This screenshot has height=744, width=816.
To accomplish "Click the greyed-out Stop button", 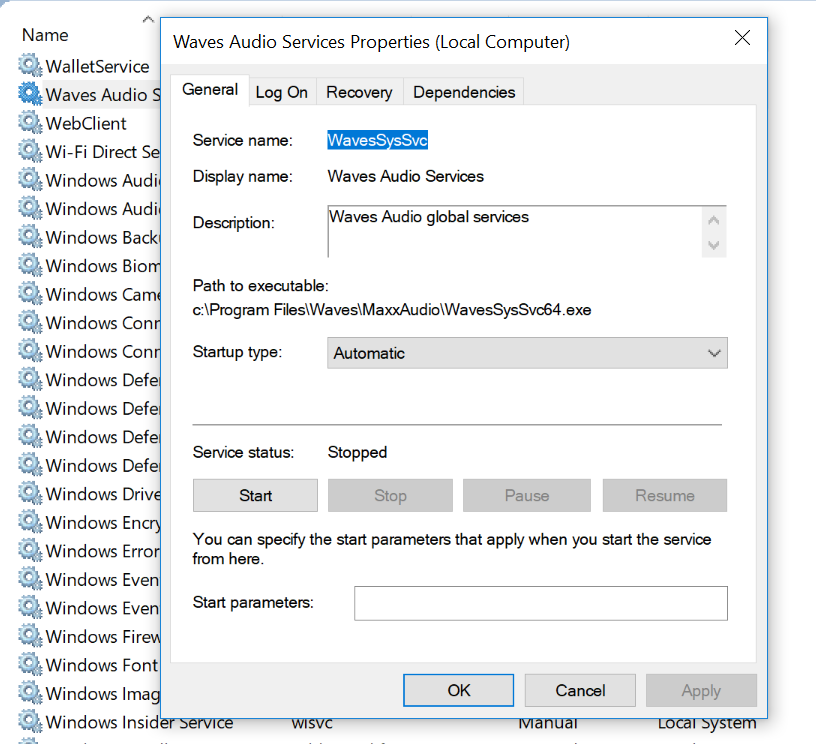I will (390, 495).
